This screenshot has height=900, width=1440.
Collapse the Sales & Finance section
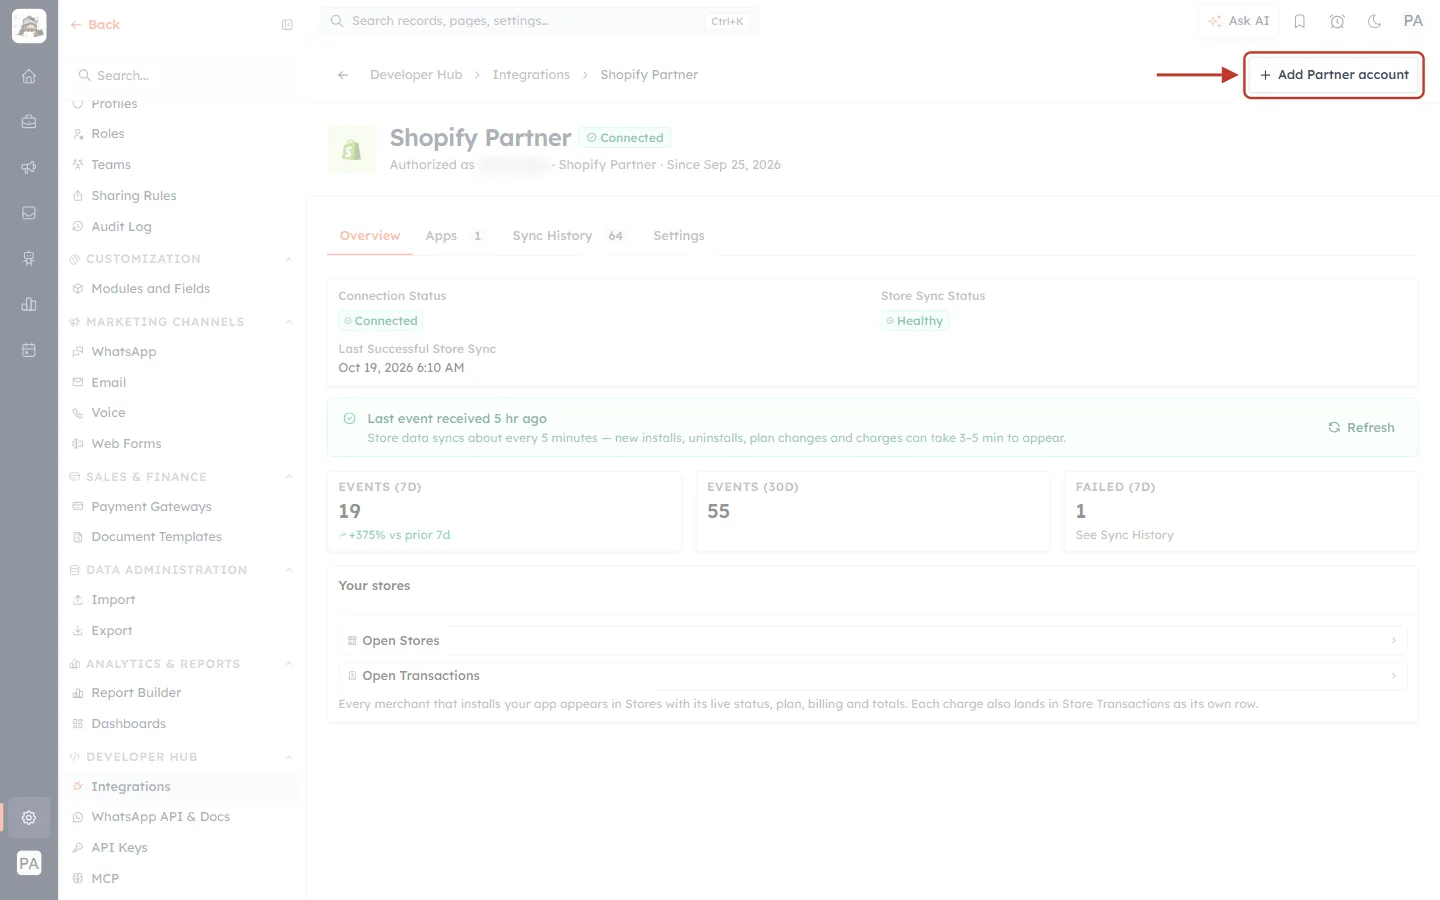pos(288,477)
